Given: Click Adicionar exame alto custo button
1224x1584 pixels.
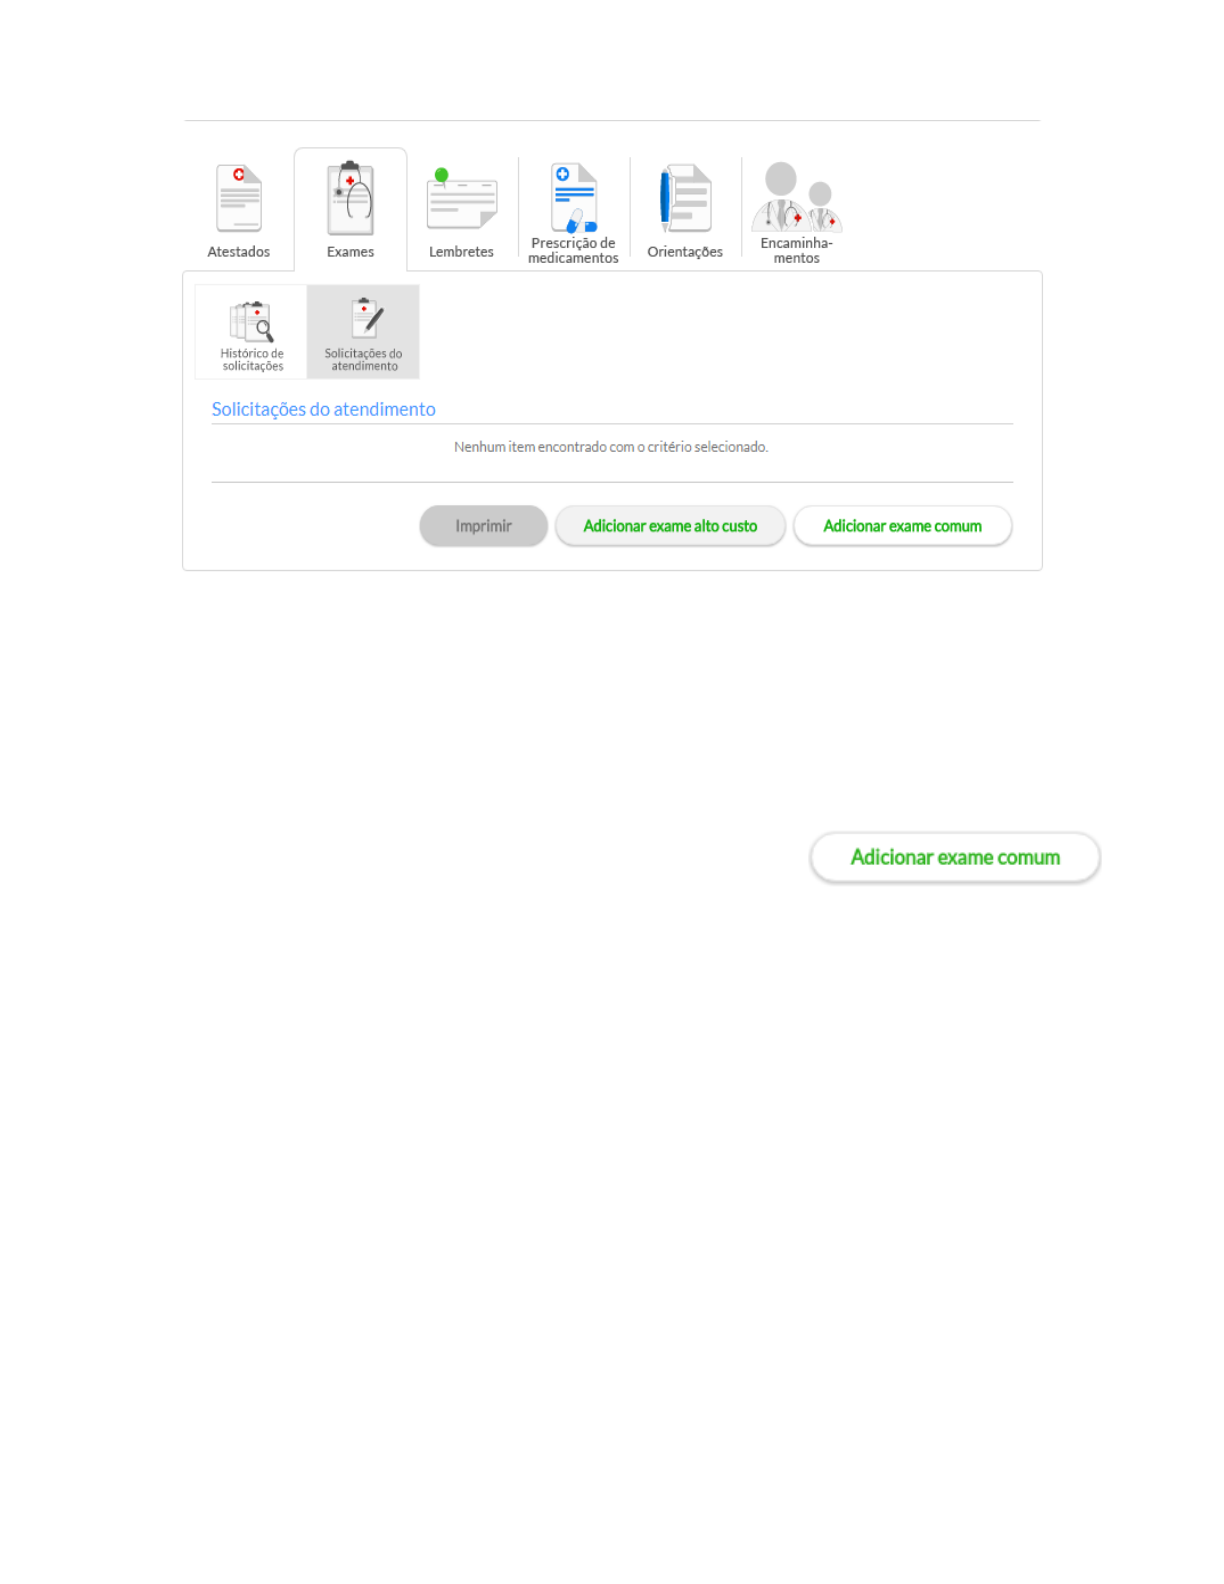Looking at the screenshot, I should tap(670, 526).
